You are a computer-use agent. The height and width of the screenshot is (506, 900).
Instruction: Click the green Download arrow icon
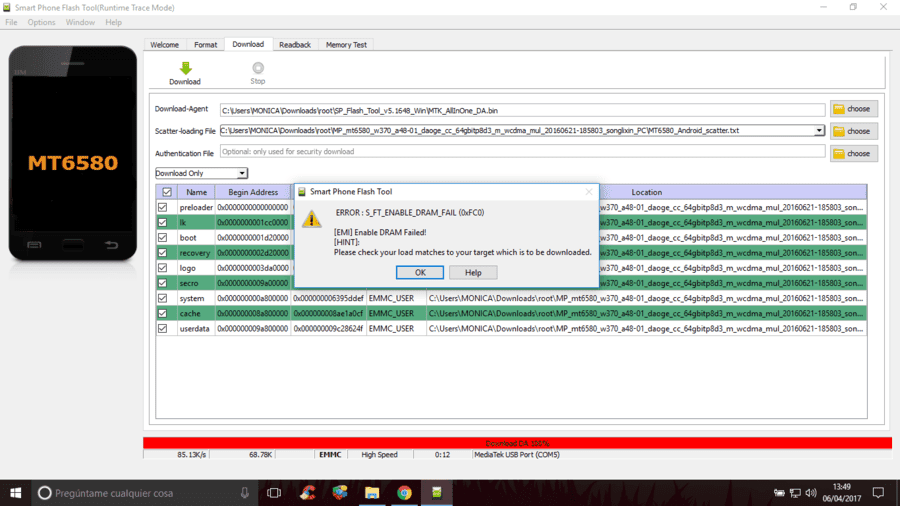185,68
